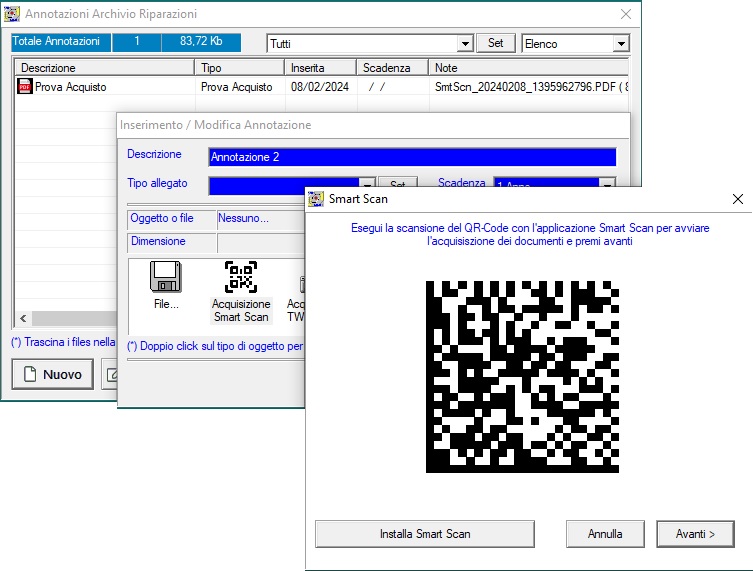Image resolution: width=753 pixels, height=571 pixels.
Task: Click the Nuovo button
Action: click(53, 374)
